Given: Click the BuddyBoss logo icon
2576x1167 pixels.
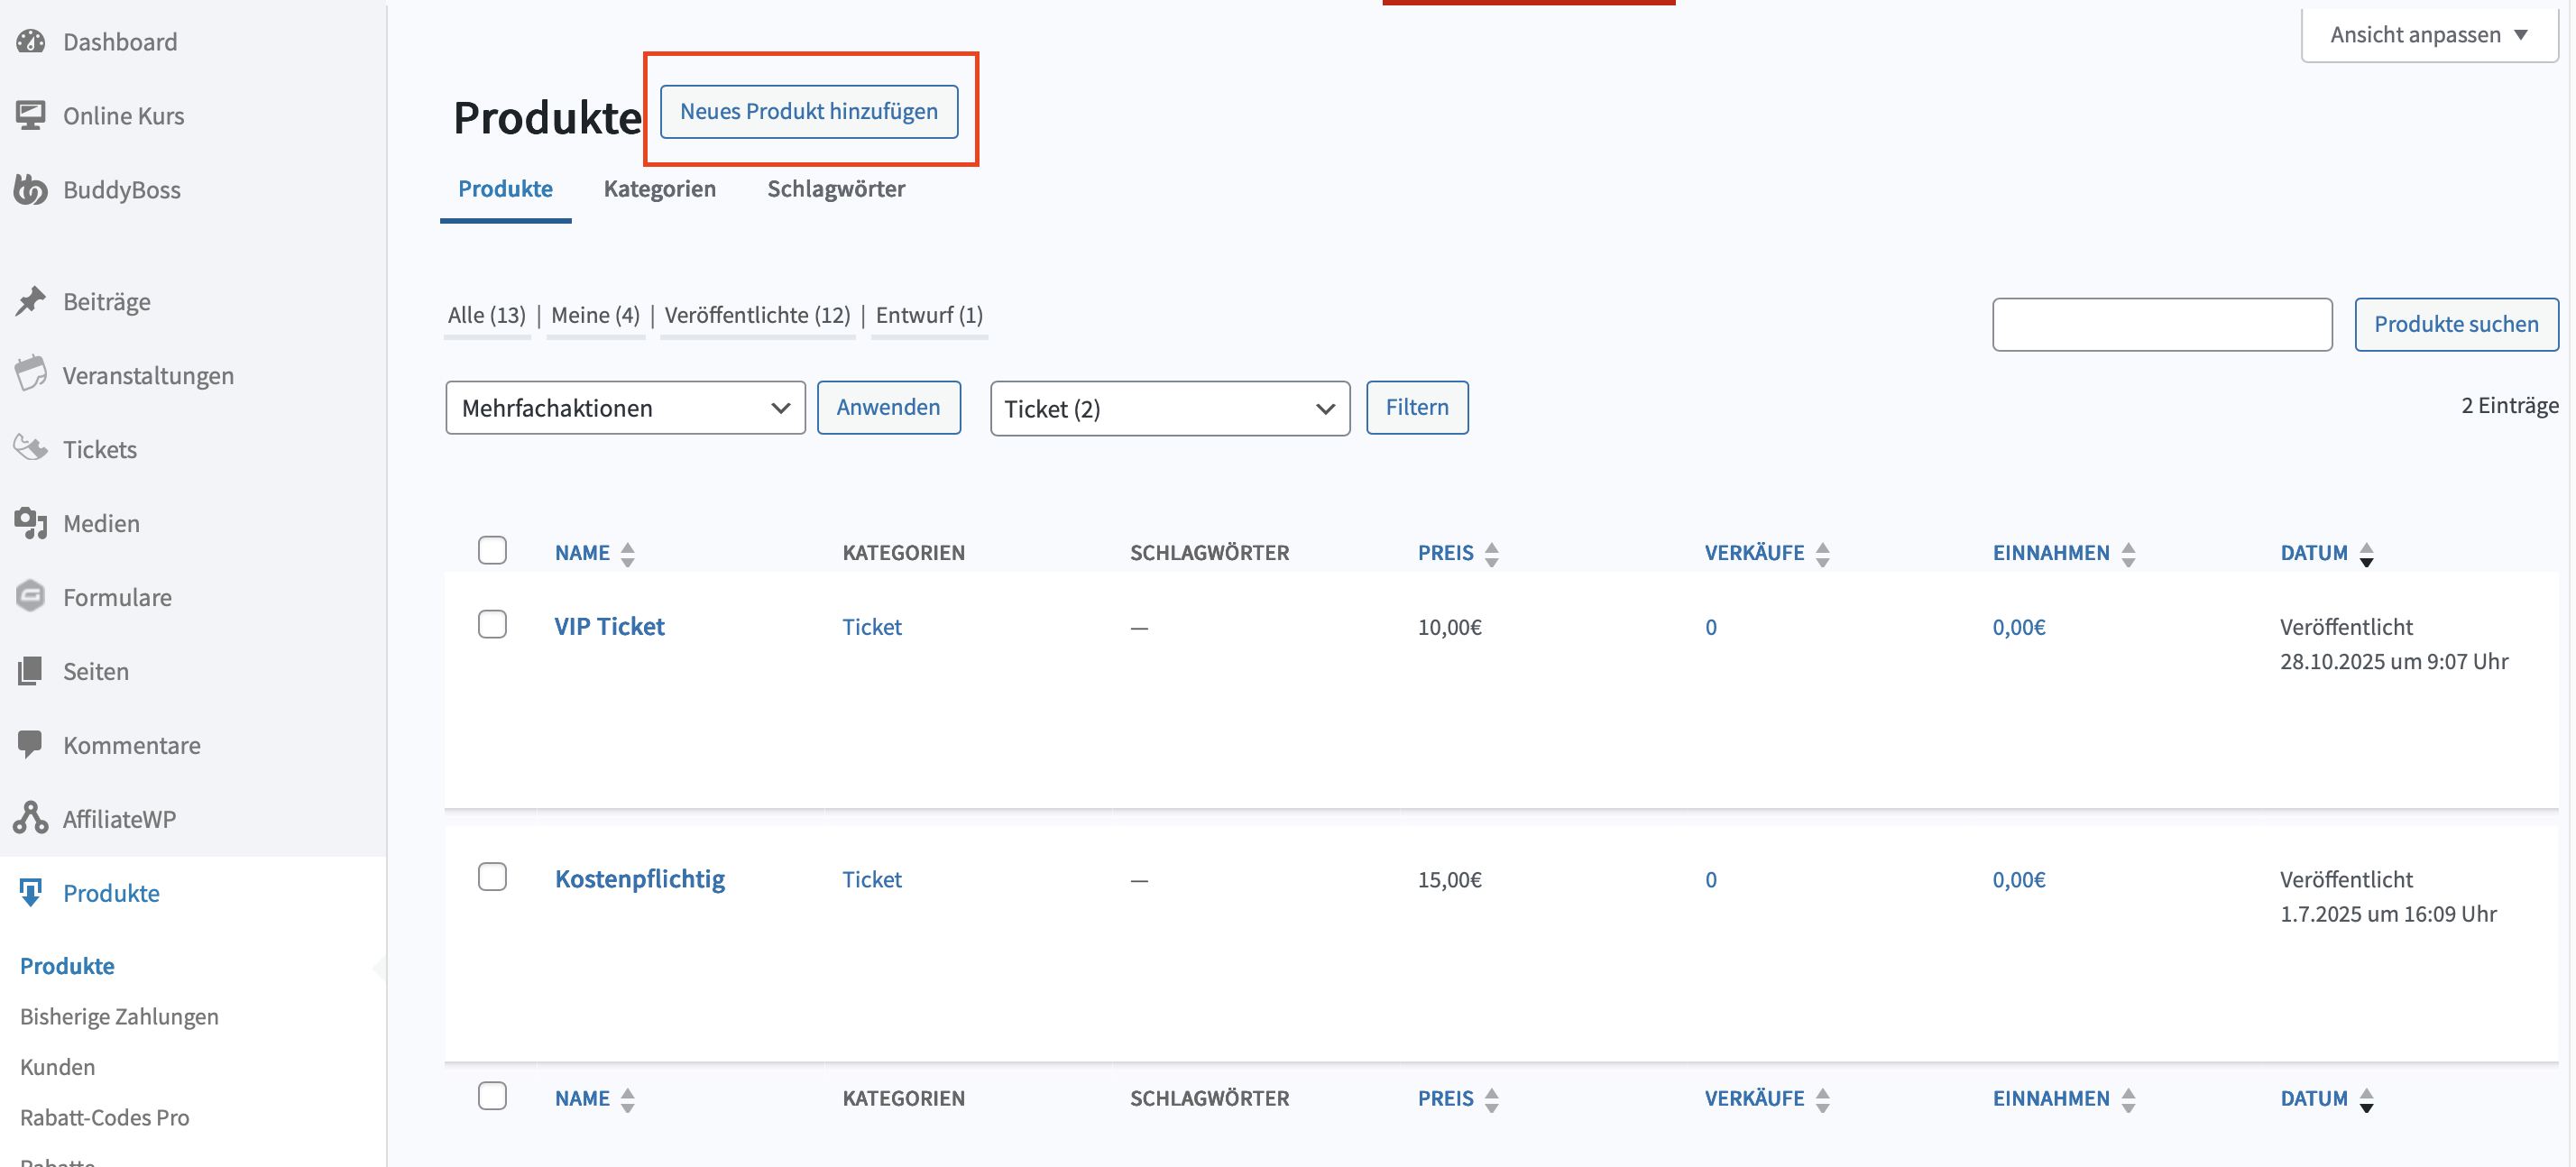Looking at the screenshot, I should [x=31, y=189].
